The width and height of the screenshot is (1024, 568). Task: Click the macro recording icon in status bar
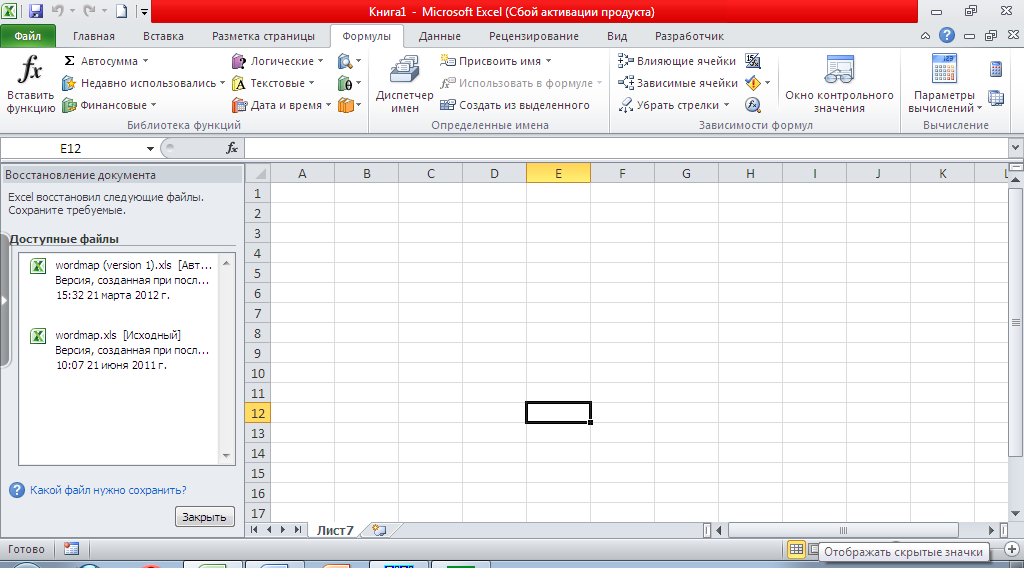pos(71,549)
